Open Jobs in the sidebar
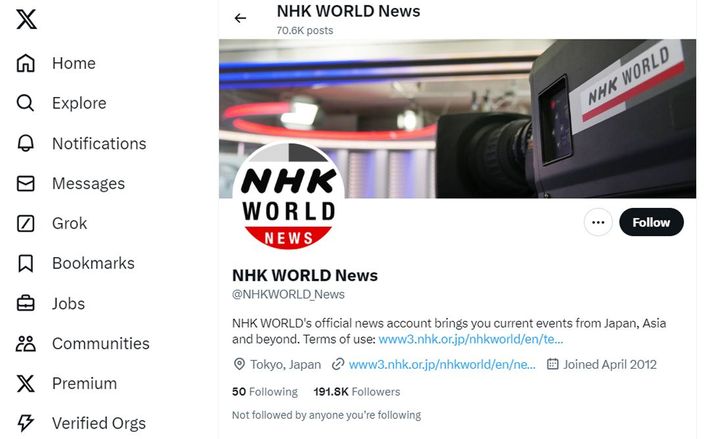This screenshot has width=710, height=439. click(51, 303)
